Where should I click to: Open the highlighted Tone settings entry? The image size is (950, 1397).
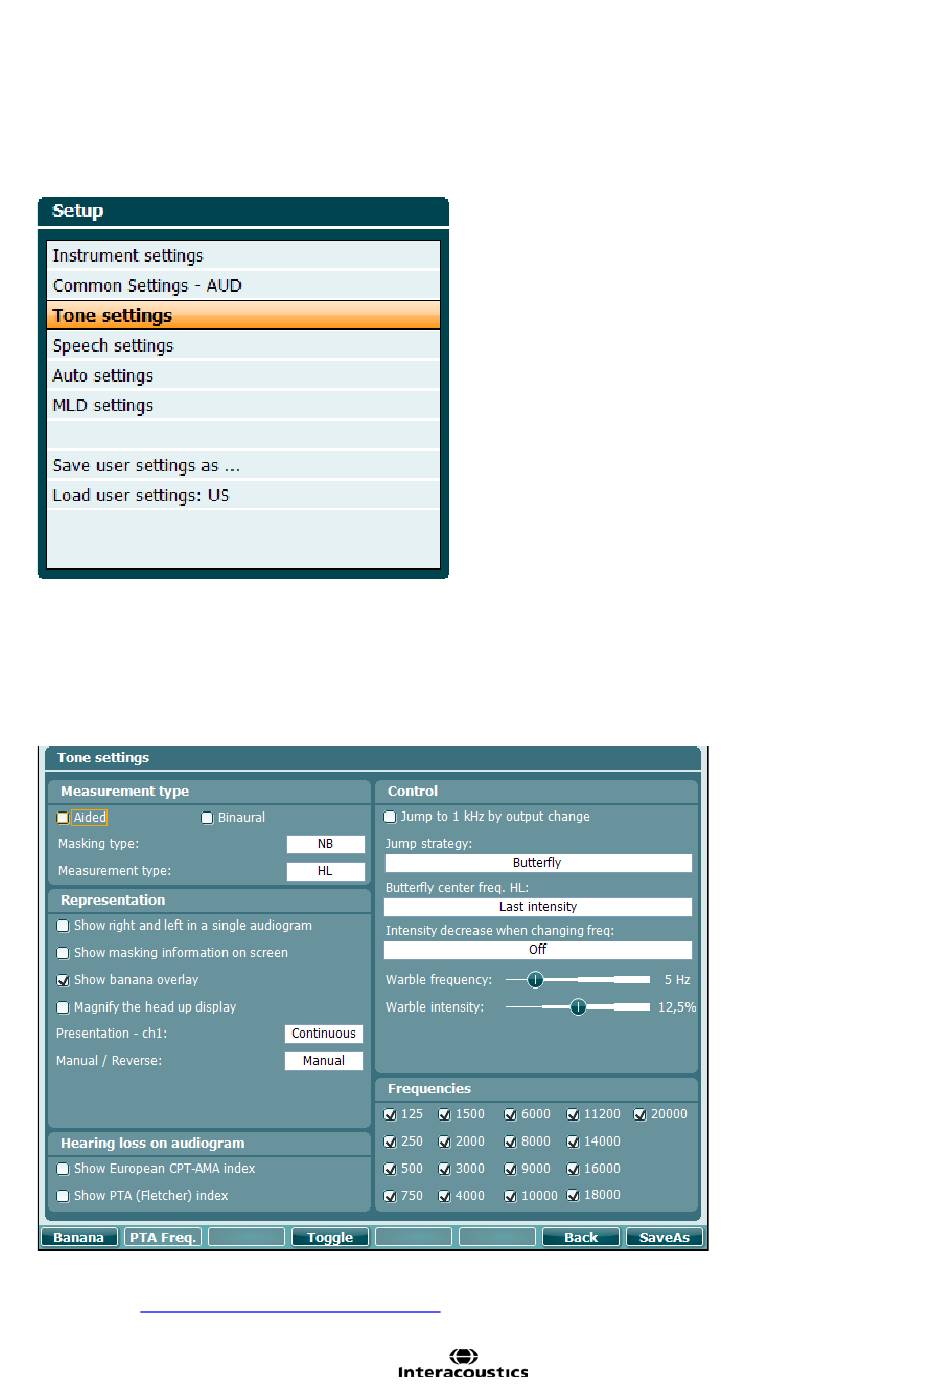[243, 316]
